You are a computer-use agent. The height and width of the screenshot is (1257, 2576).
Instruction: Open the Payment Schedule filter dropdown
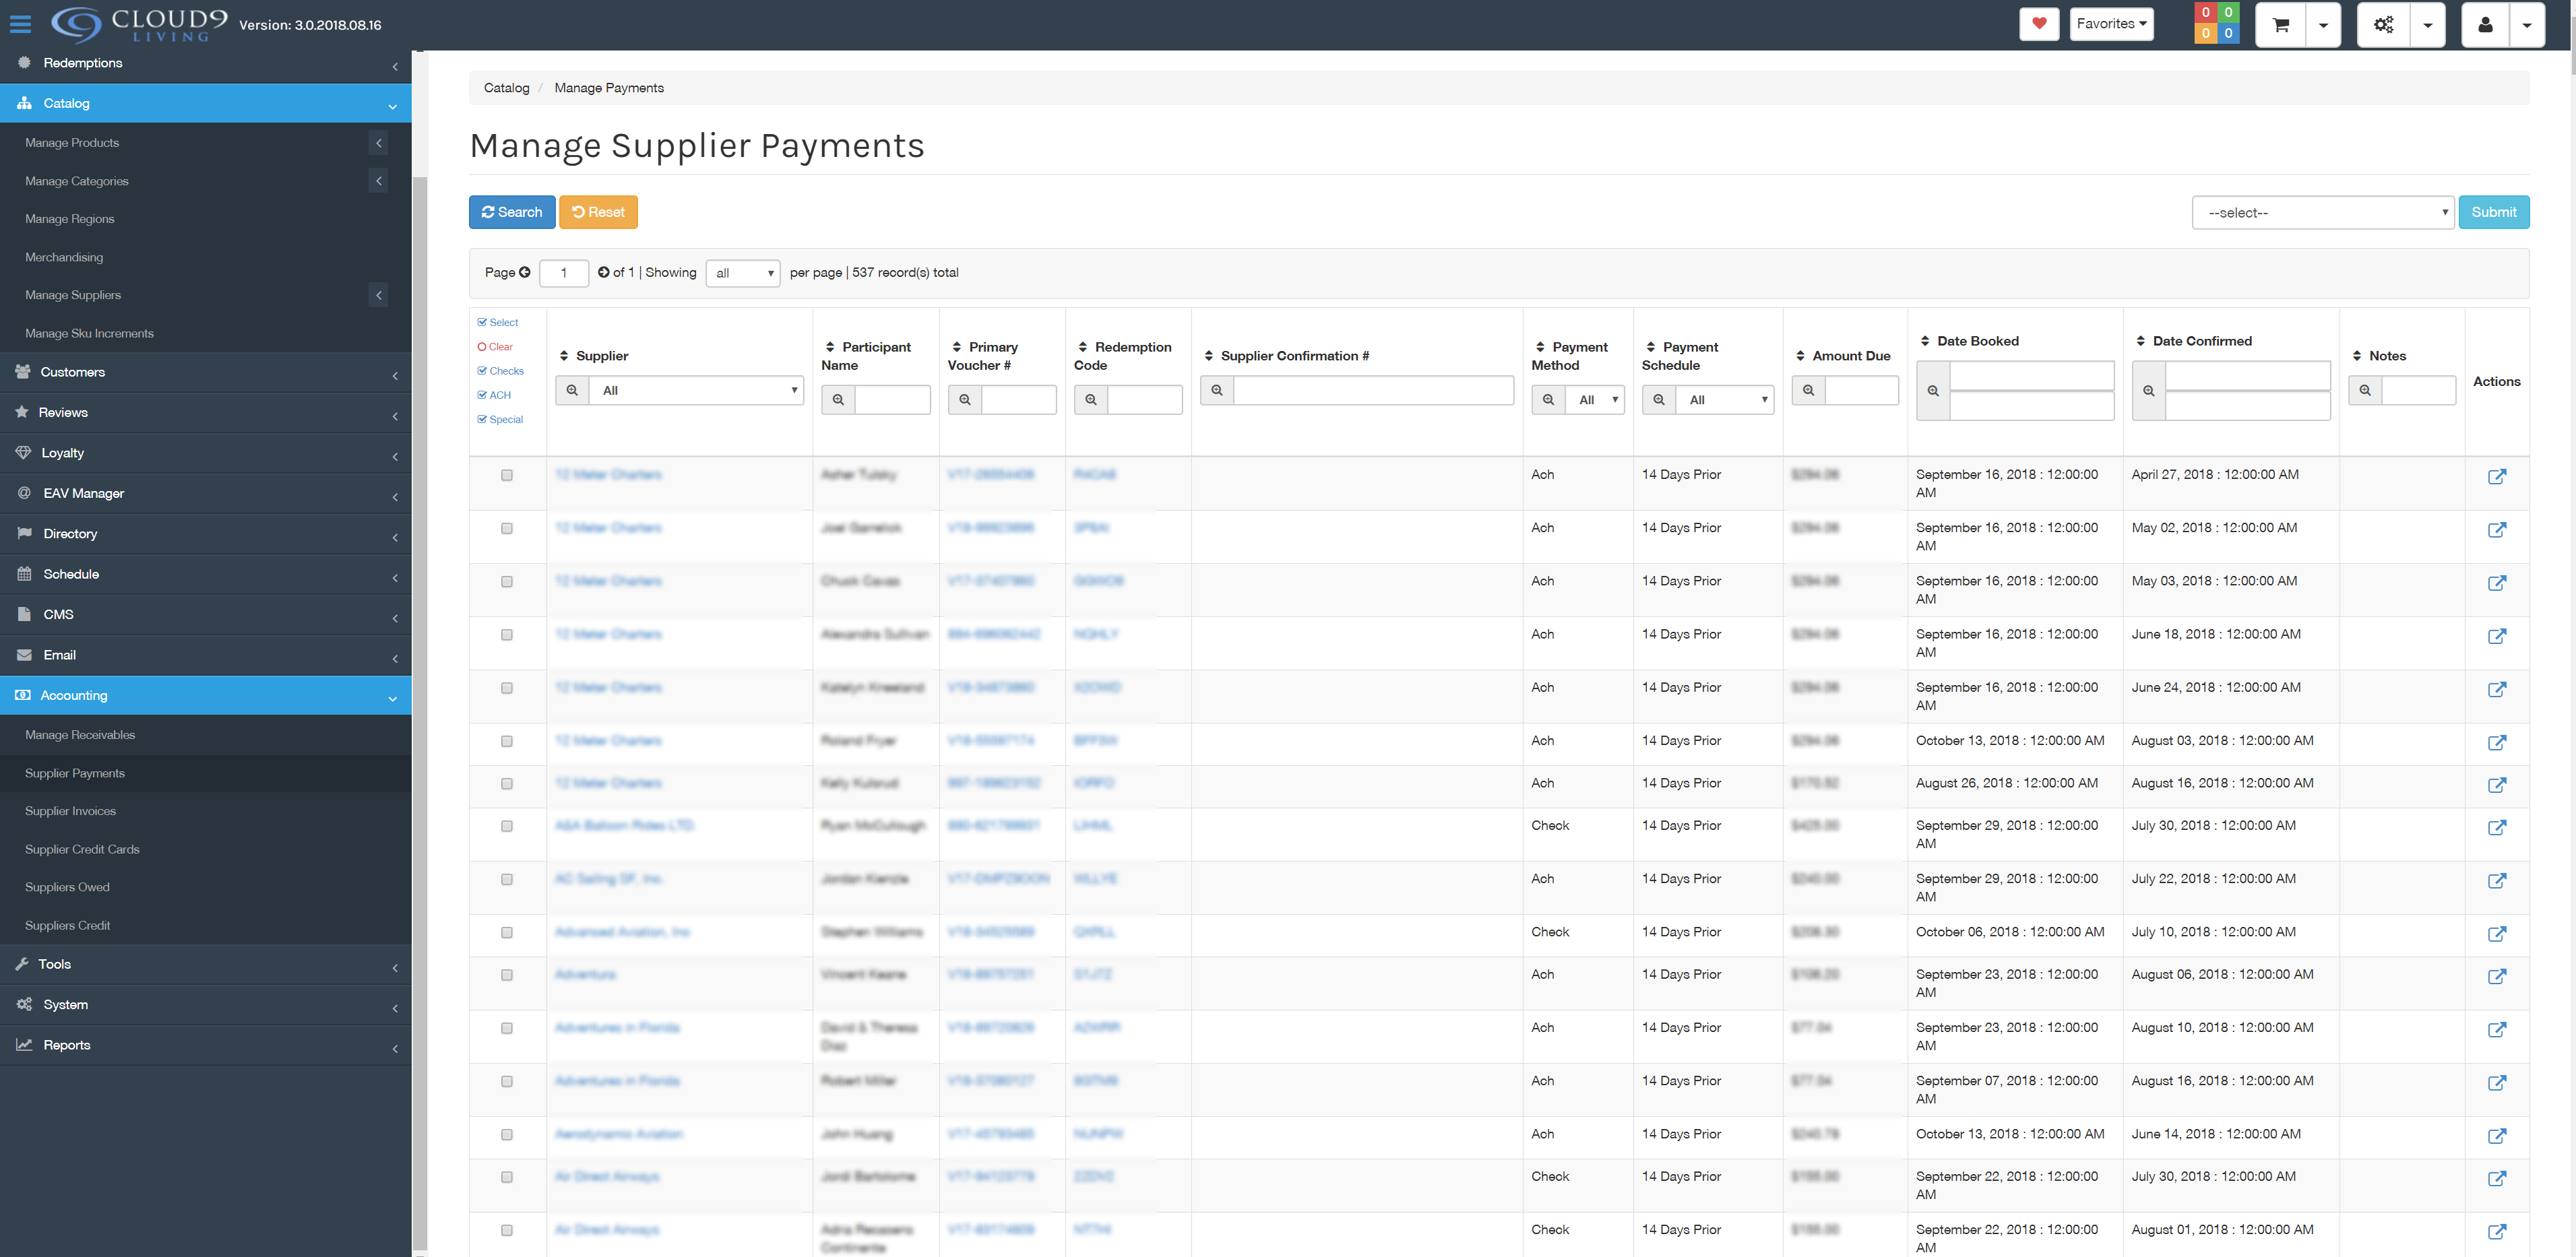pyautogui.click(x=1725, y=400)
